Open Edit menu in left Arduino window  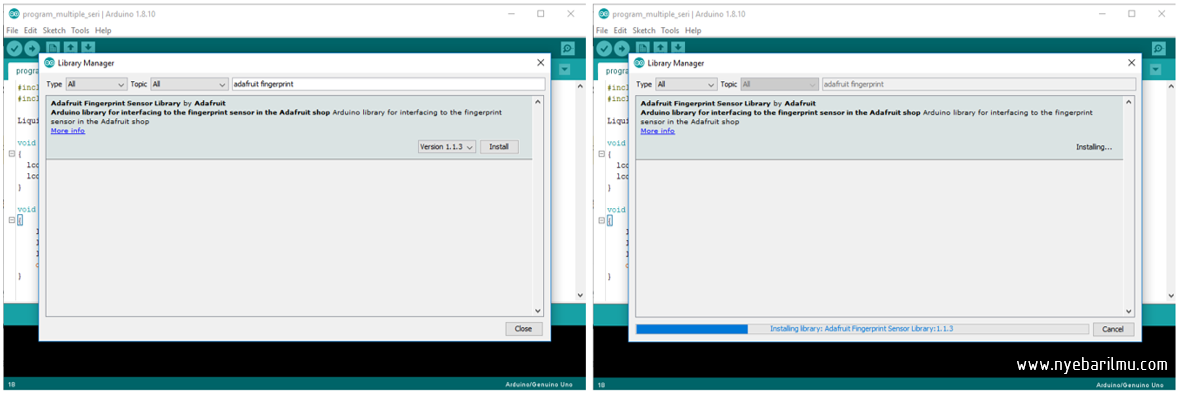[x=30, y=31]
